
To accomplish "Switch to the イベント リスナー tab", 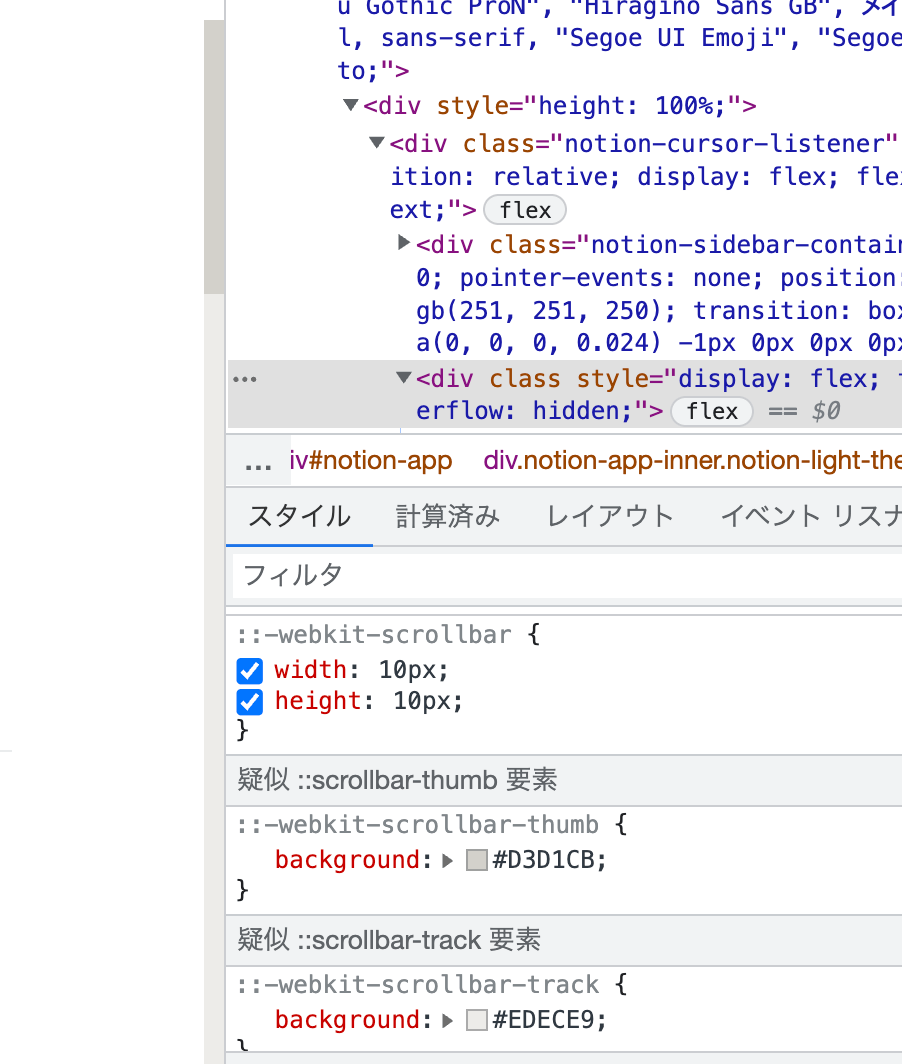I will point(810,516).
